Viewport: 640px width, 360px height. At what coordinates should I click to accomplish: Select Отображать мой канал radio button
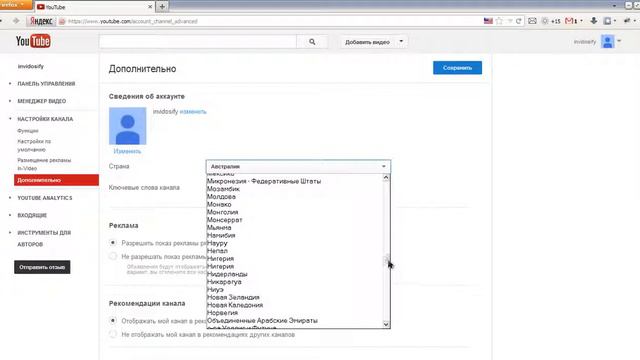pos(113,321)
